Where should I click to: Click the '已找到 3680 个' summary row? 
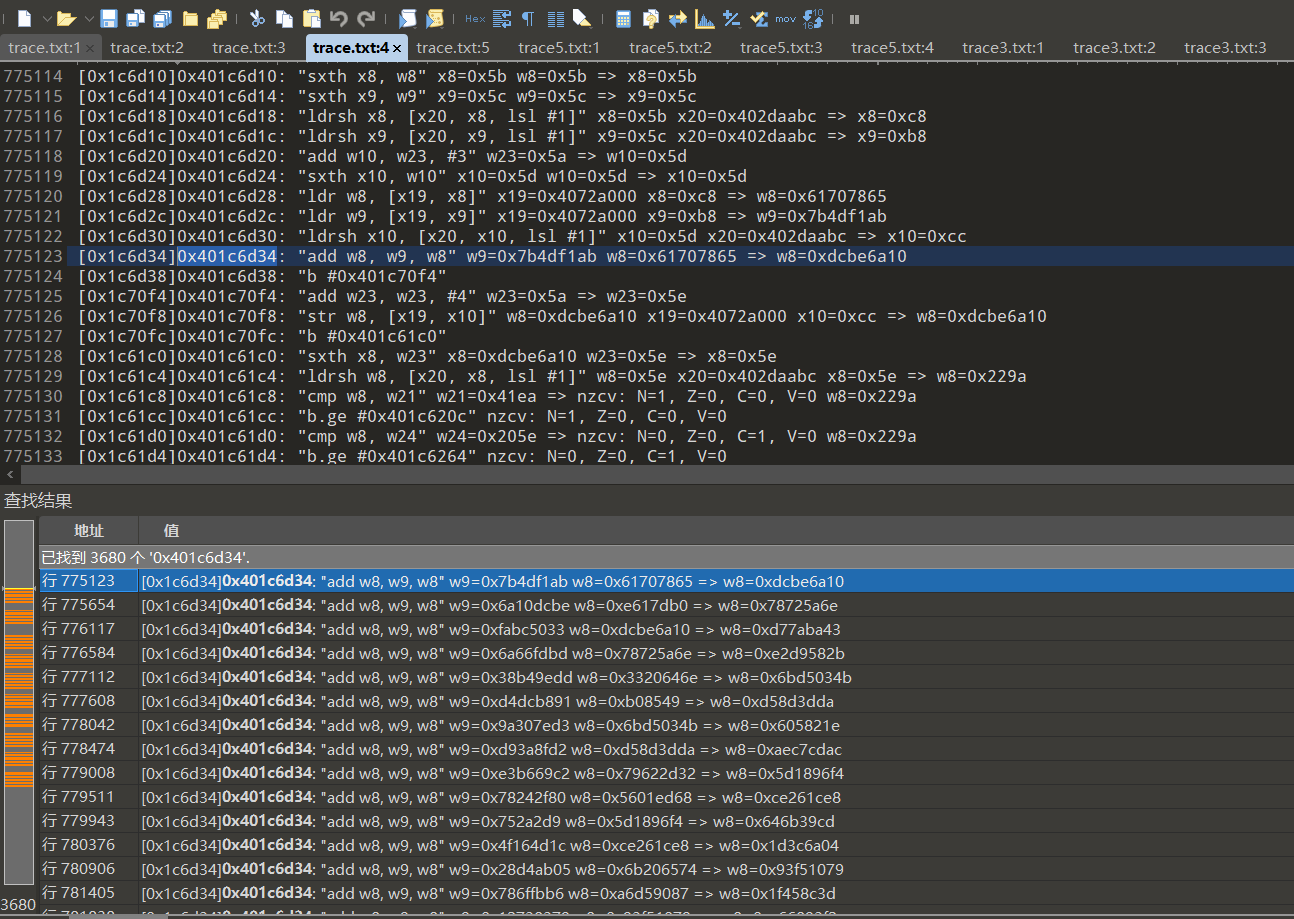point(666,557)
